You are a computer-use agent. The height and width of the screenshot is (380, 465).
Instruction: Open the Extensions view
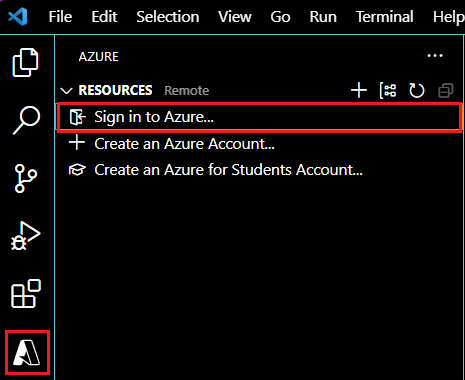point(26,294)
